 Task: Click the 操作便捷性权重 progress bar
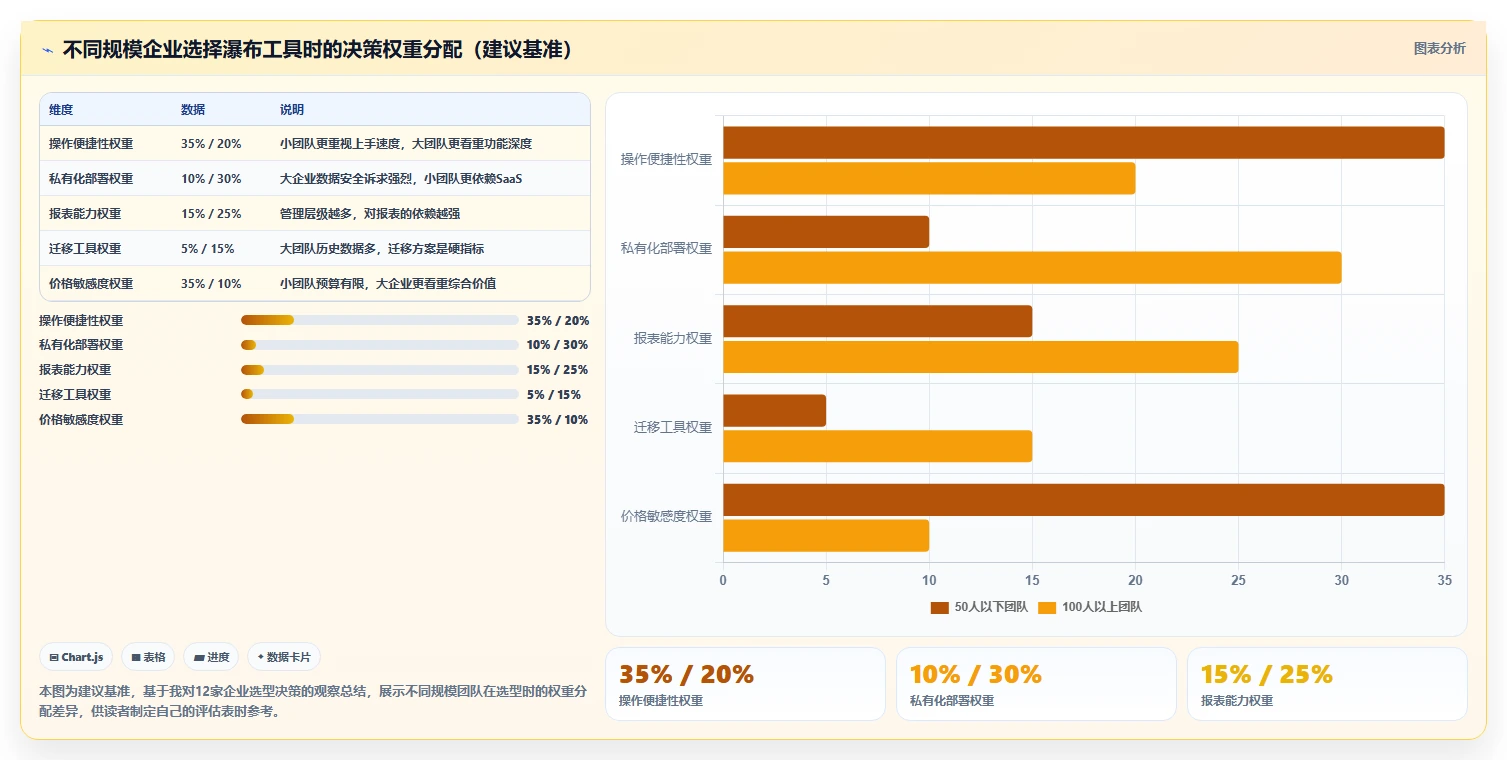[380, 320]
